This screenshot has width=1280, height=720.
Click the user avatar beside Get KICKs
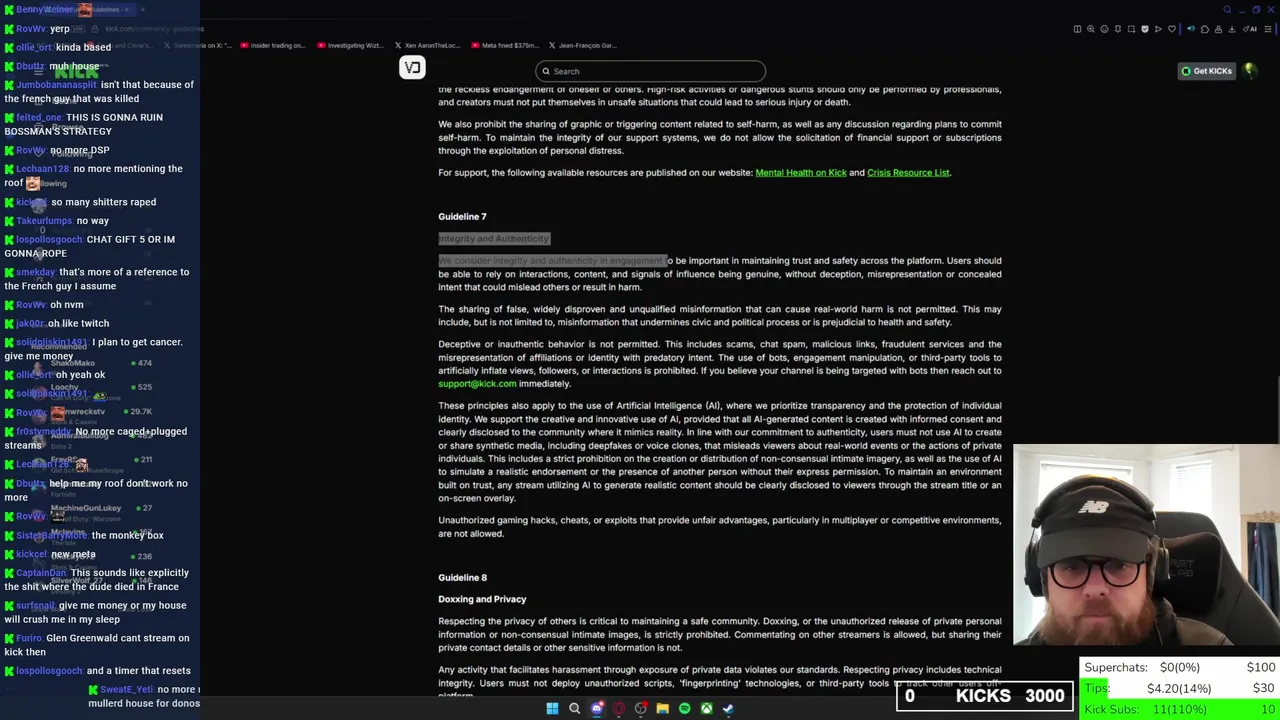click(x=1250, y=71)
